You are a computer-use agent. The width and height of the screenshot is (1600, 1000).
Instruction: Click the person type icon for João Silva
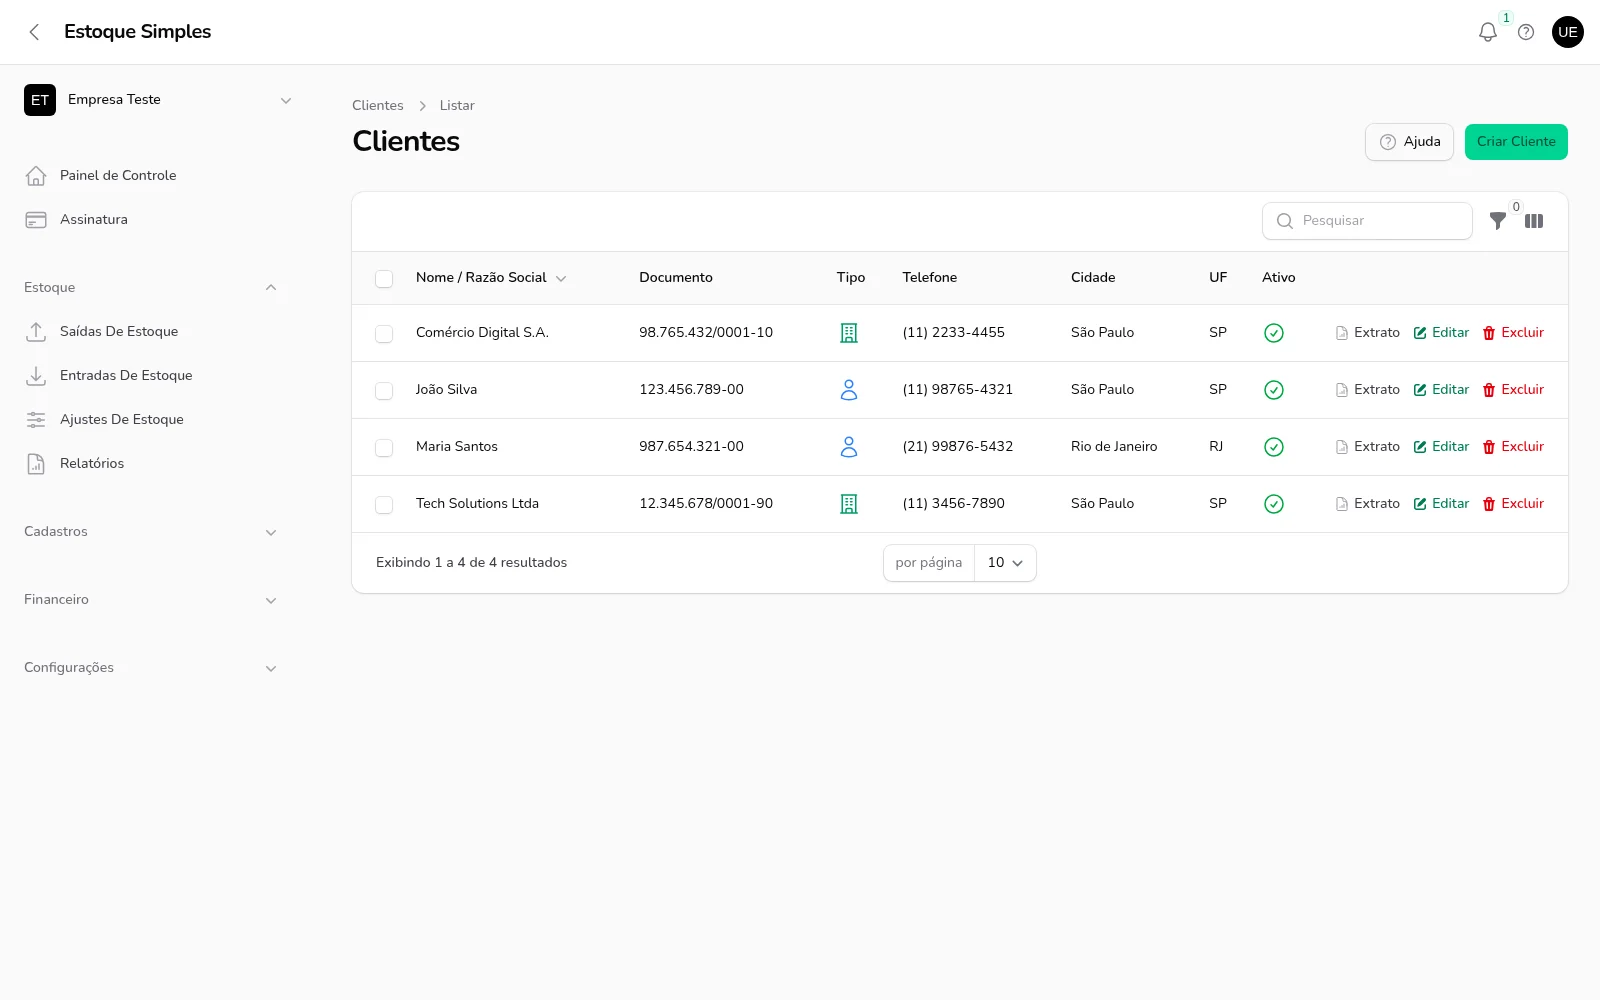pos(849,390)
